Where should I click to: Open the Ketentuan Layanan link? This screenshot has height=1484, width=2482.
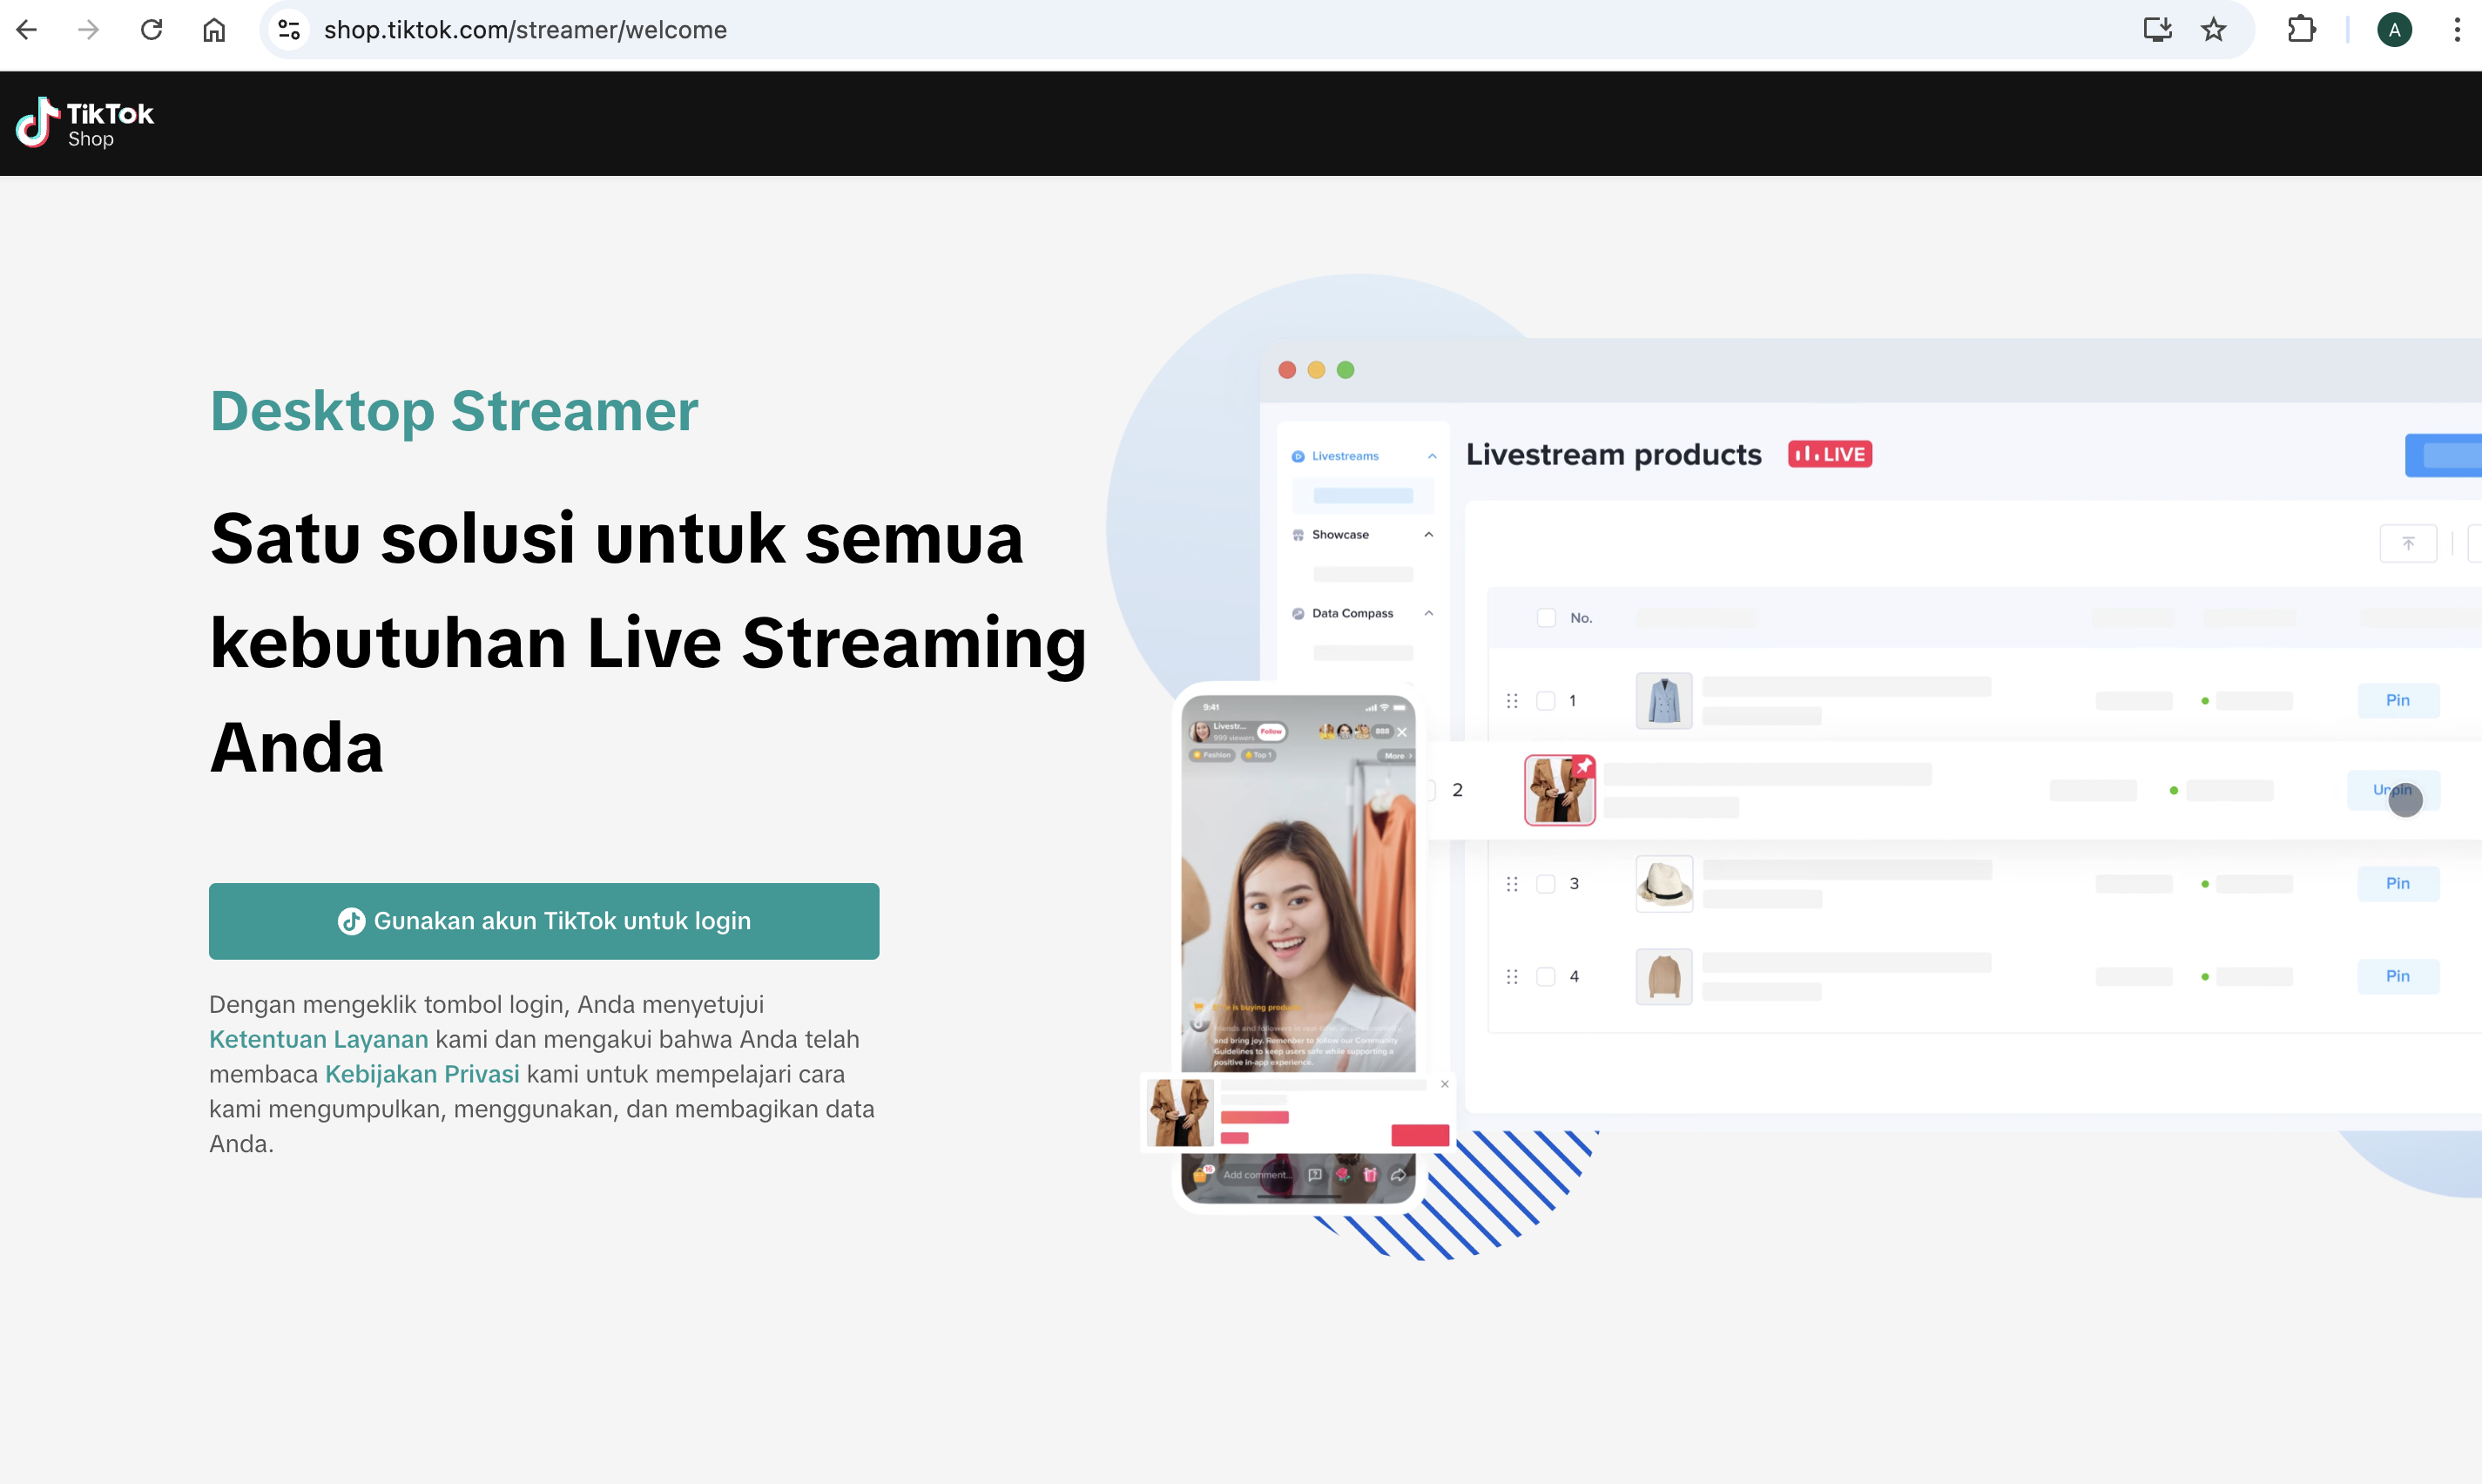318,1039
